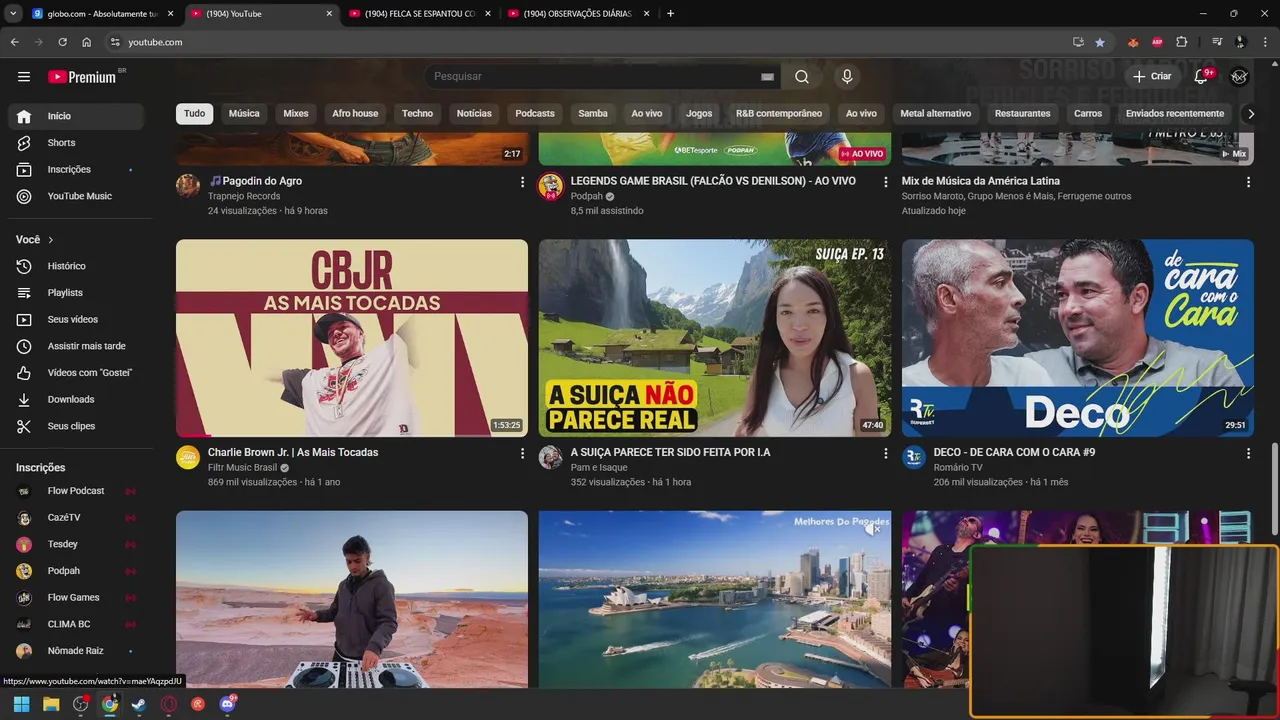Open Podpah channel in subscriptions list
The width and height of the screenshot is (1280, 720).
(x=76, y=571)
